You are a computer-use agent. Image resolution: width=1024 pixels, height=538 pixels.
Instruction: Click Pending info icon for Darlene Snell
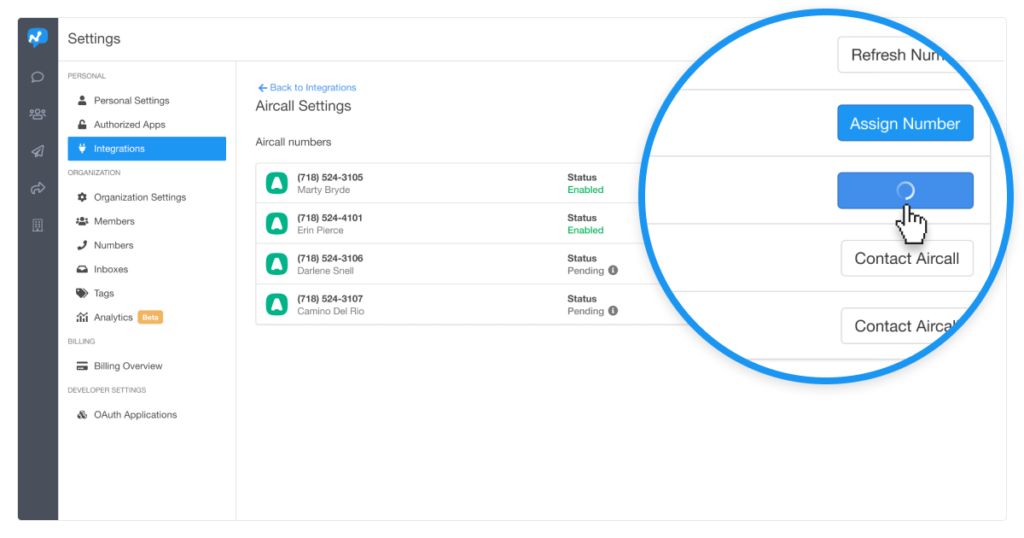click(613, 270)
